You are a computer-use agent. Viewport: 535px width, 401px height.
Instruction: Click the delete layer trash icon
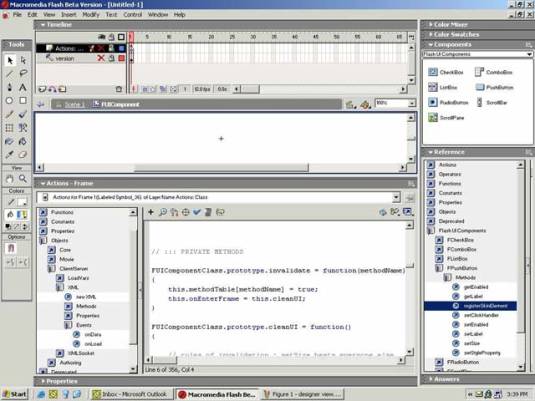point(118,89)
